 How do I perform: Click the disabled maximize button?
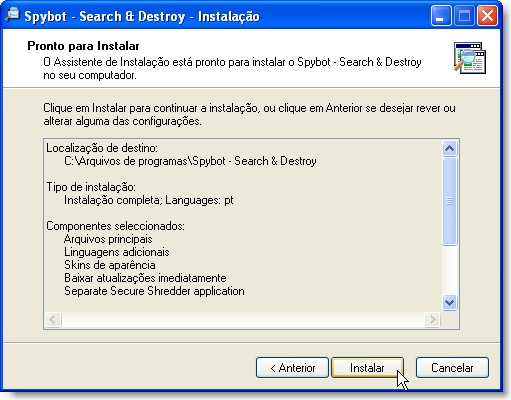(x=464, y=16)
